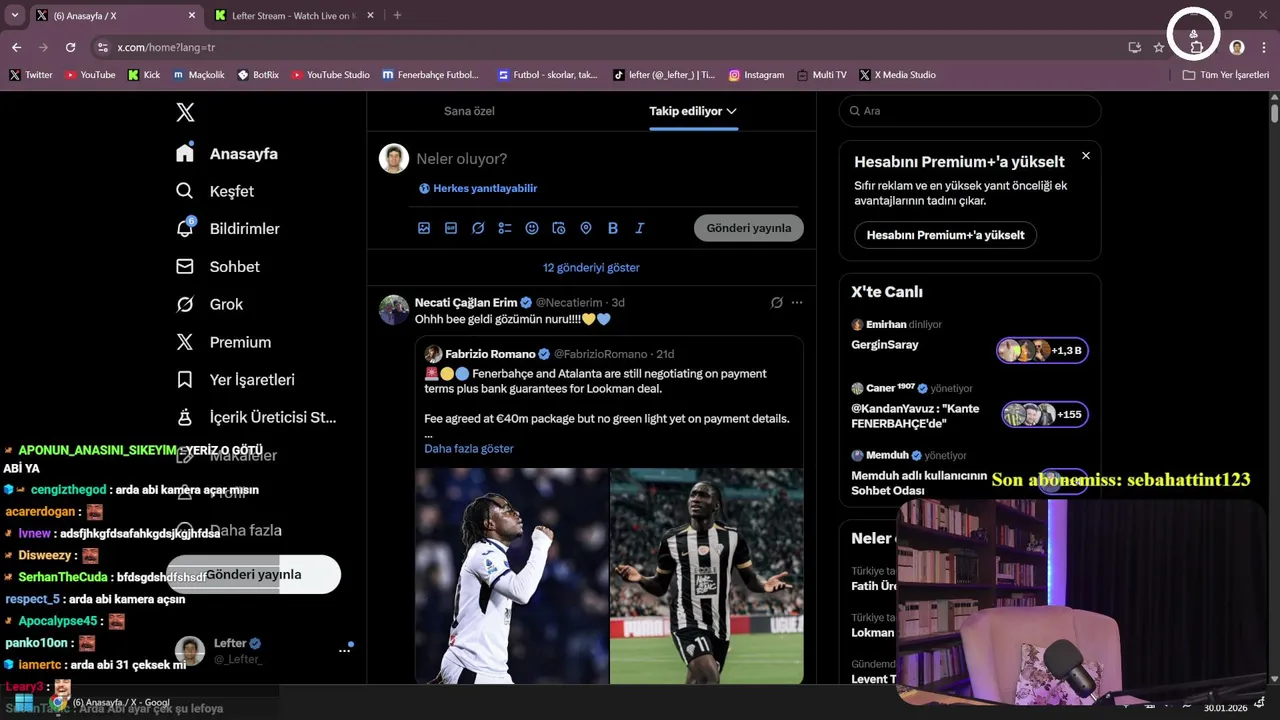Toggle bold text in the composer
The image size is (1280, 720).
click(x=613, y=228)
